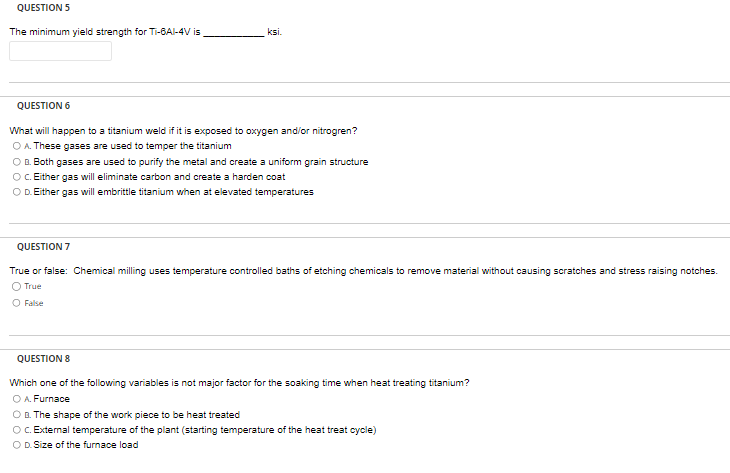Select option D size of the furnace load

pyautogui.click(x=17, y=445)
